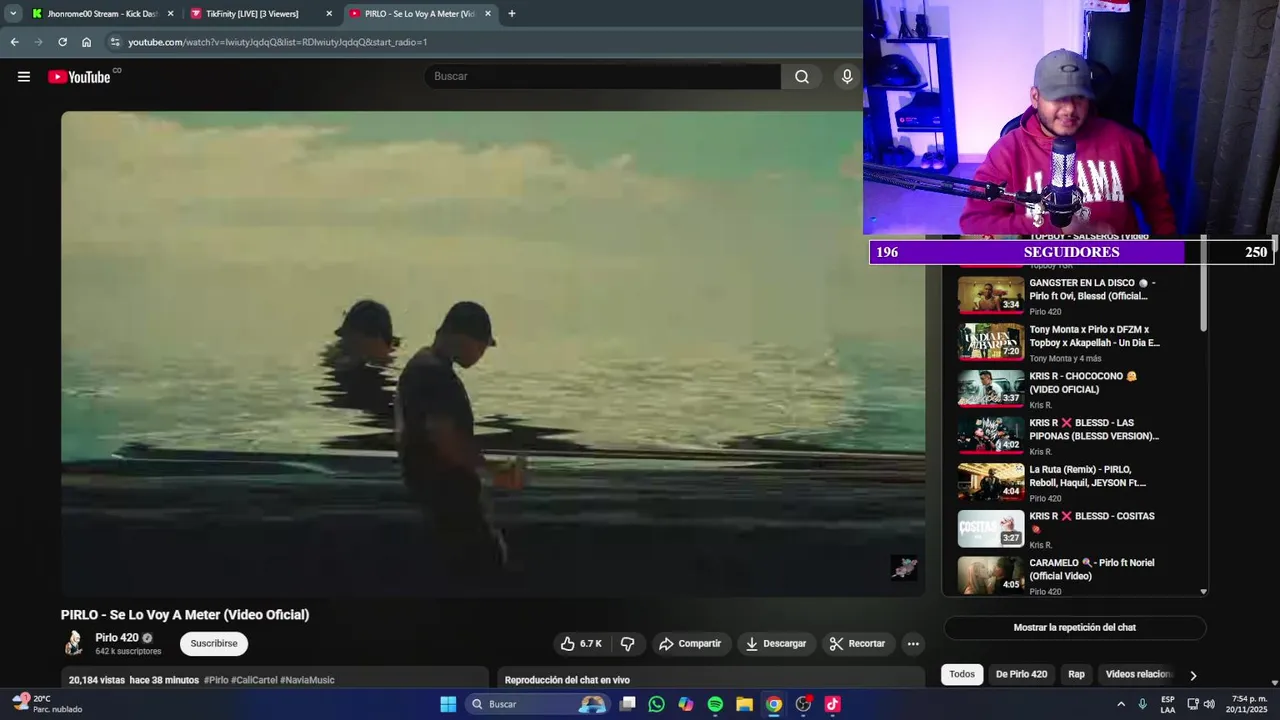Open the taskbar clock showing 7:54 p. m.
Screen dimensions: 1280x720
(1249, 704)
